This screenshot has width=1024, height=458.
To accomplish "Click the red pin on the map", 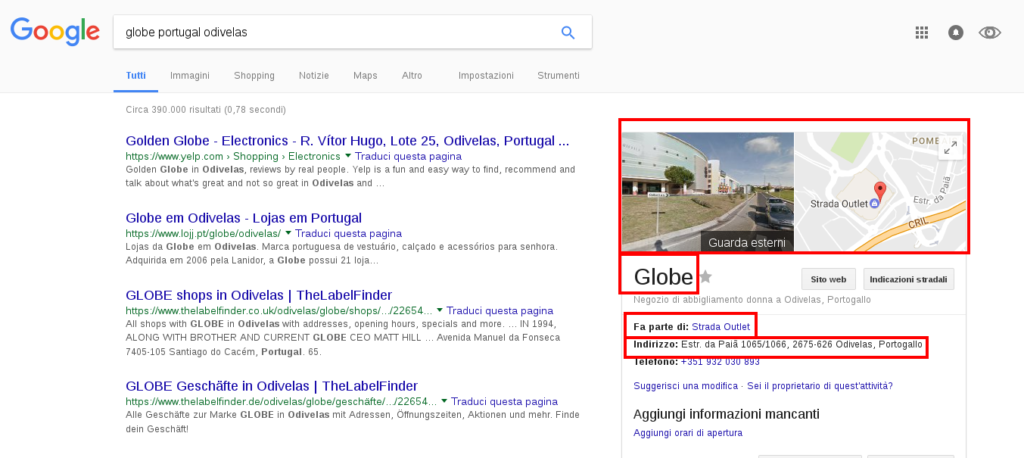I will (x=880, y=192).
